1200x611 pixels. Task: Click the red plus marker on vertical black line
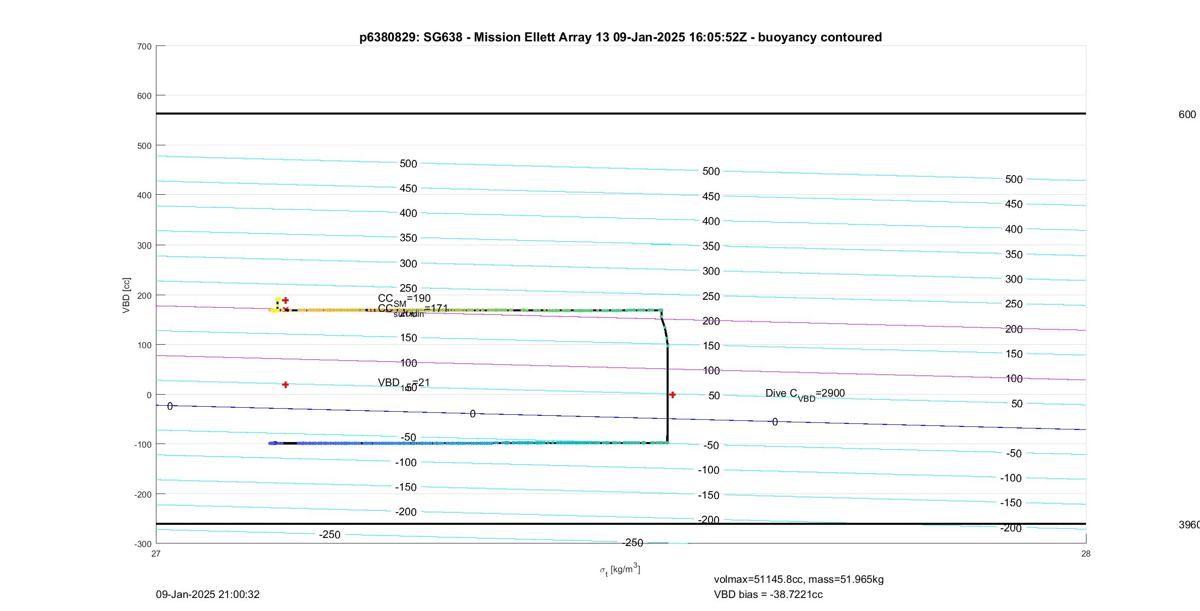(x=672, y=394)
